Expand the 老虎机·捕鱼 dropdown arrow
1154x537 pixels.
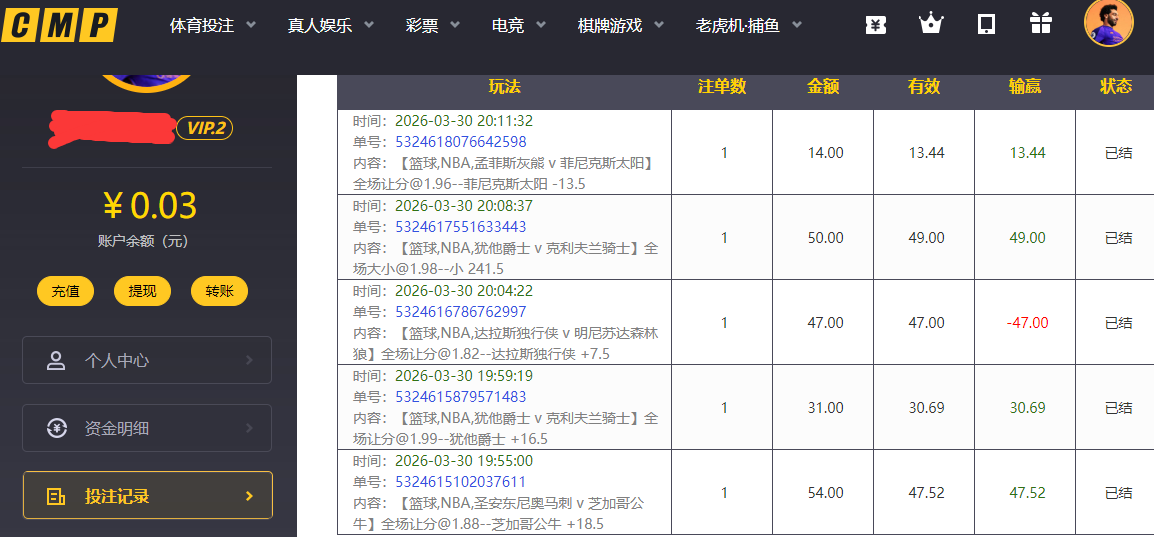(x=796, y=25)
